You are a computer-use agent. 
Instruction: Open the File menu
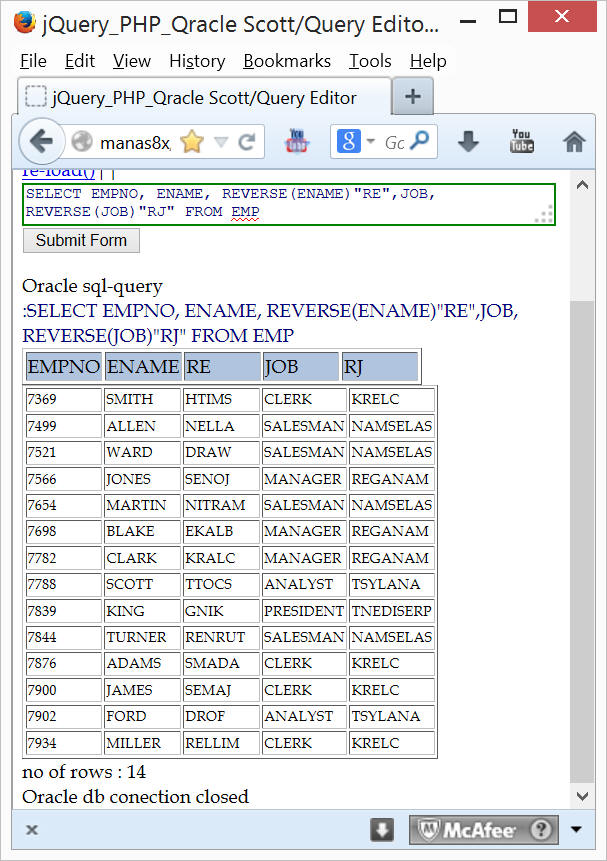coord(34,61)
